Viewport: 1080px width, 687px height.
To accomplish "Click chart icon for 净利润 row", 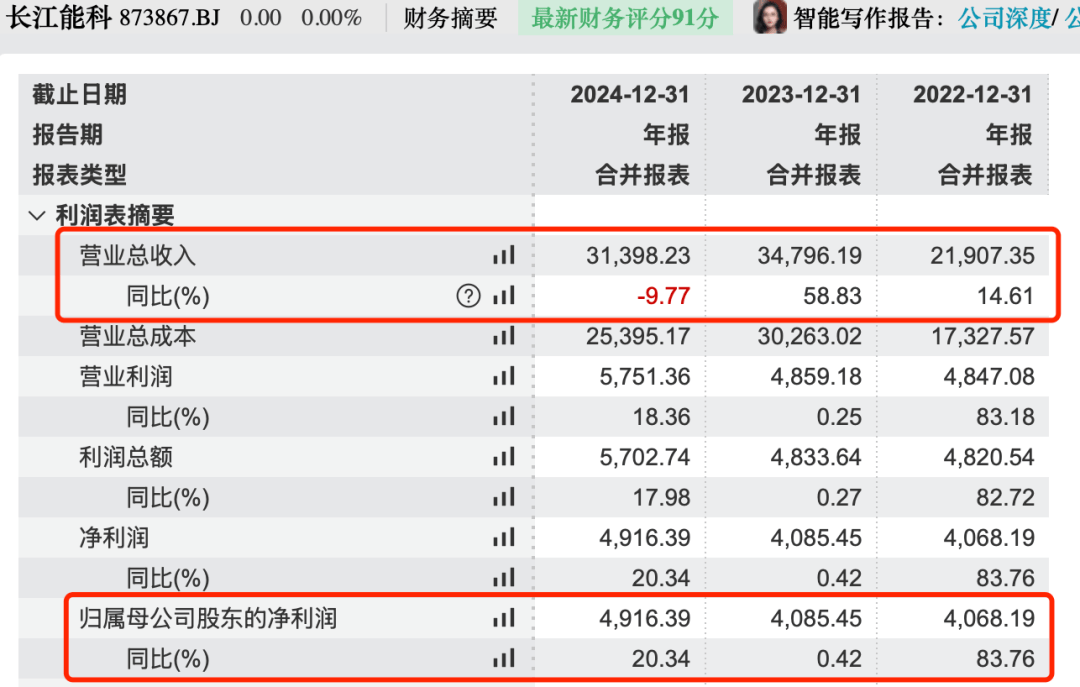I will [503, 538].
